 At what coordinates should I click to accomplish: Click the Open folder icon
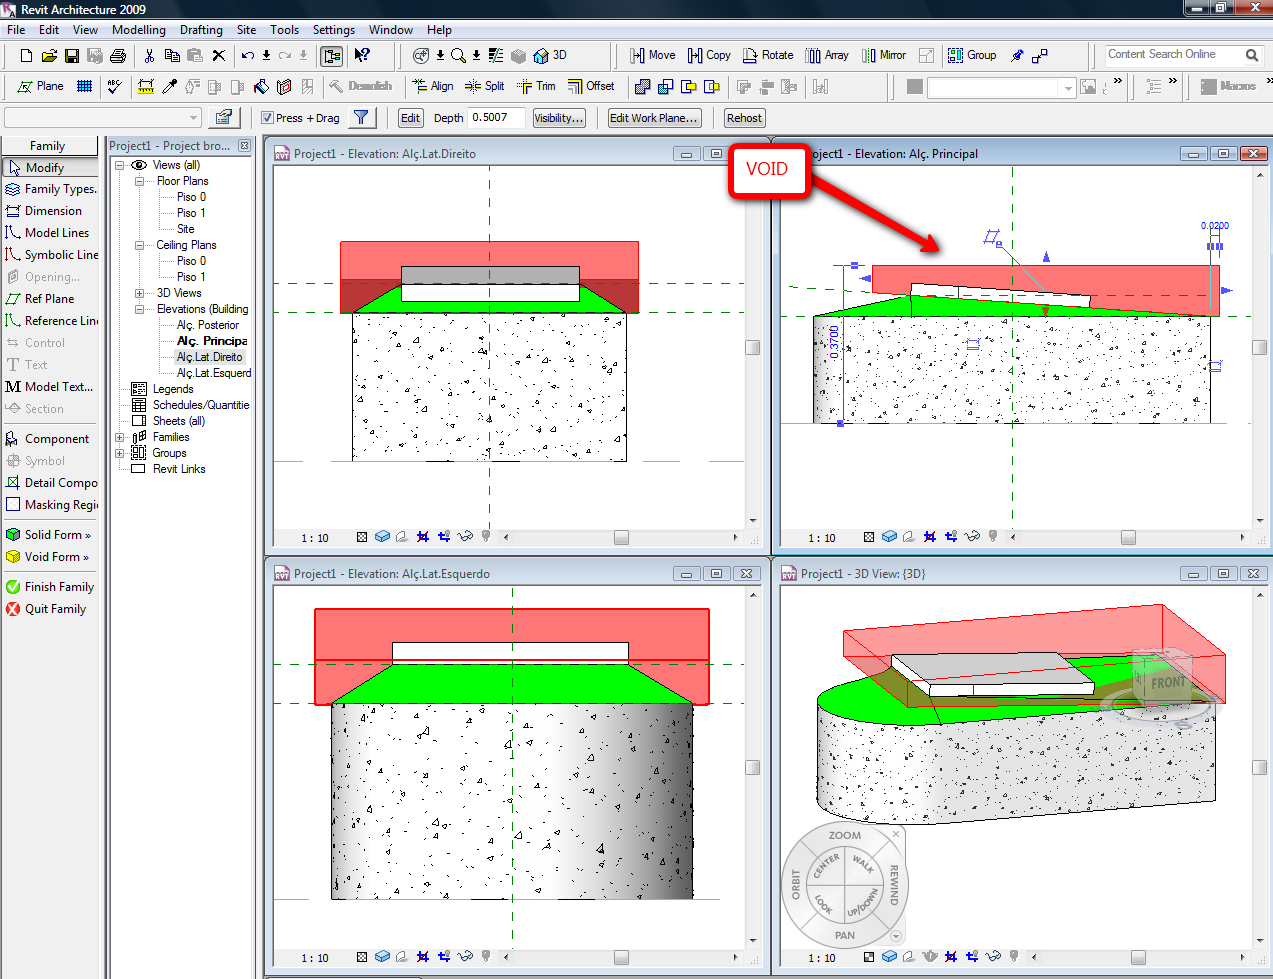pyautogui.click(x=48, y=56)
